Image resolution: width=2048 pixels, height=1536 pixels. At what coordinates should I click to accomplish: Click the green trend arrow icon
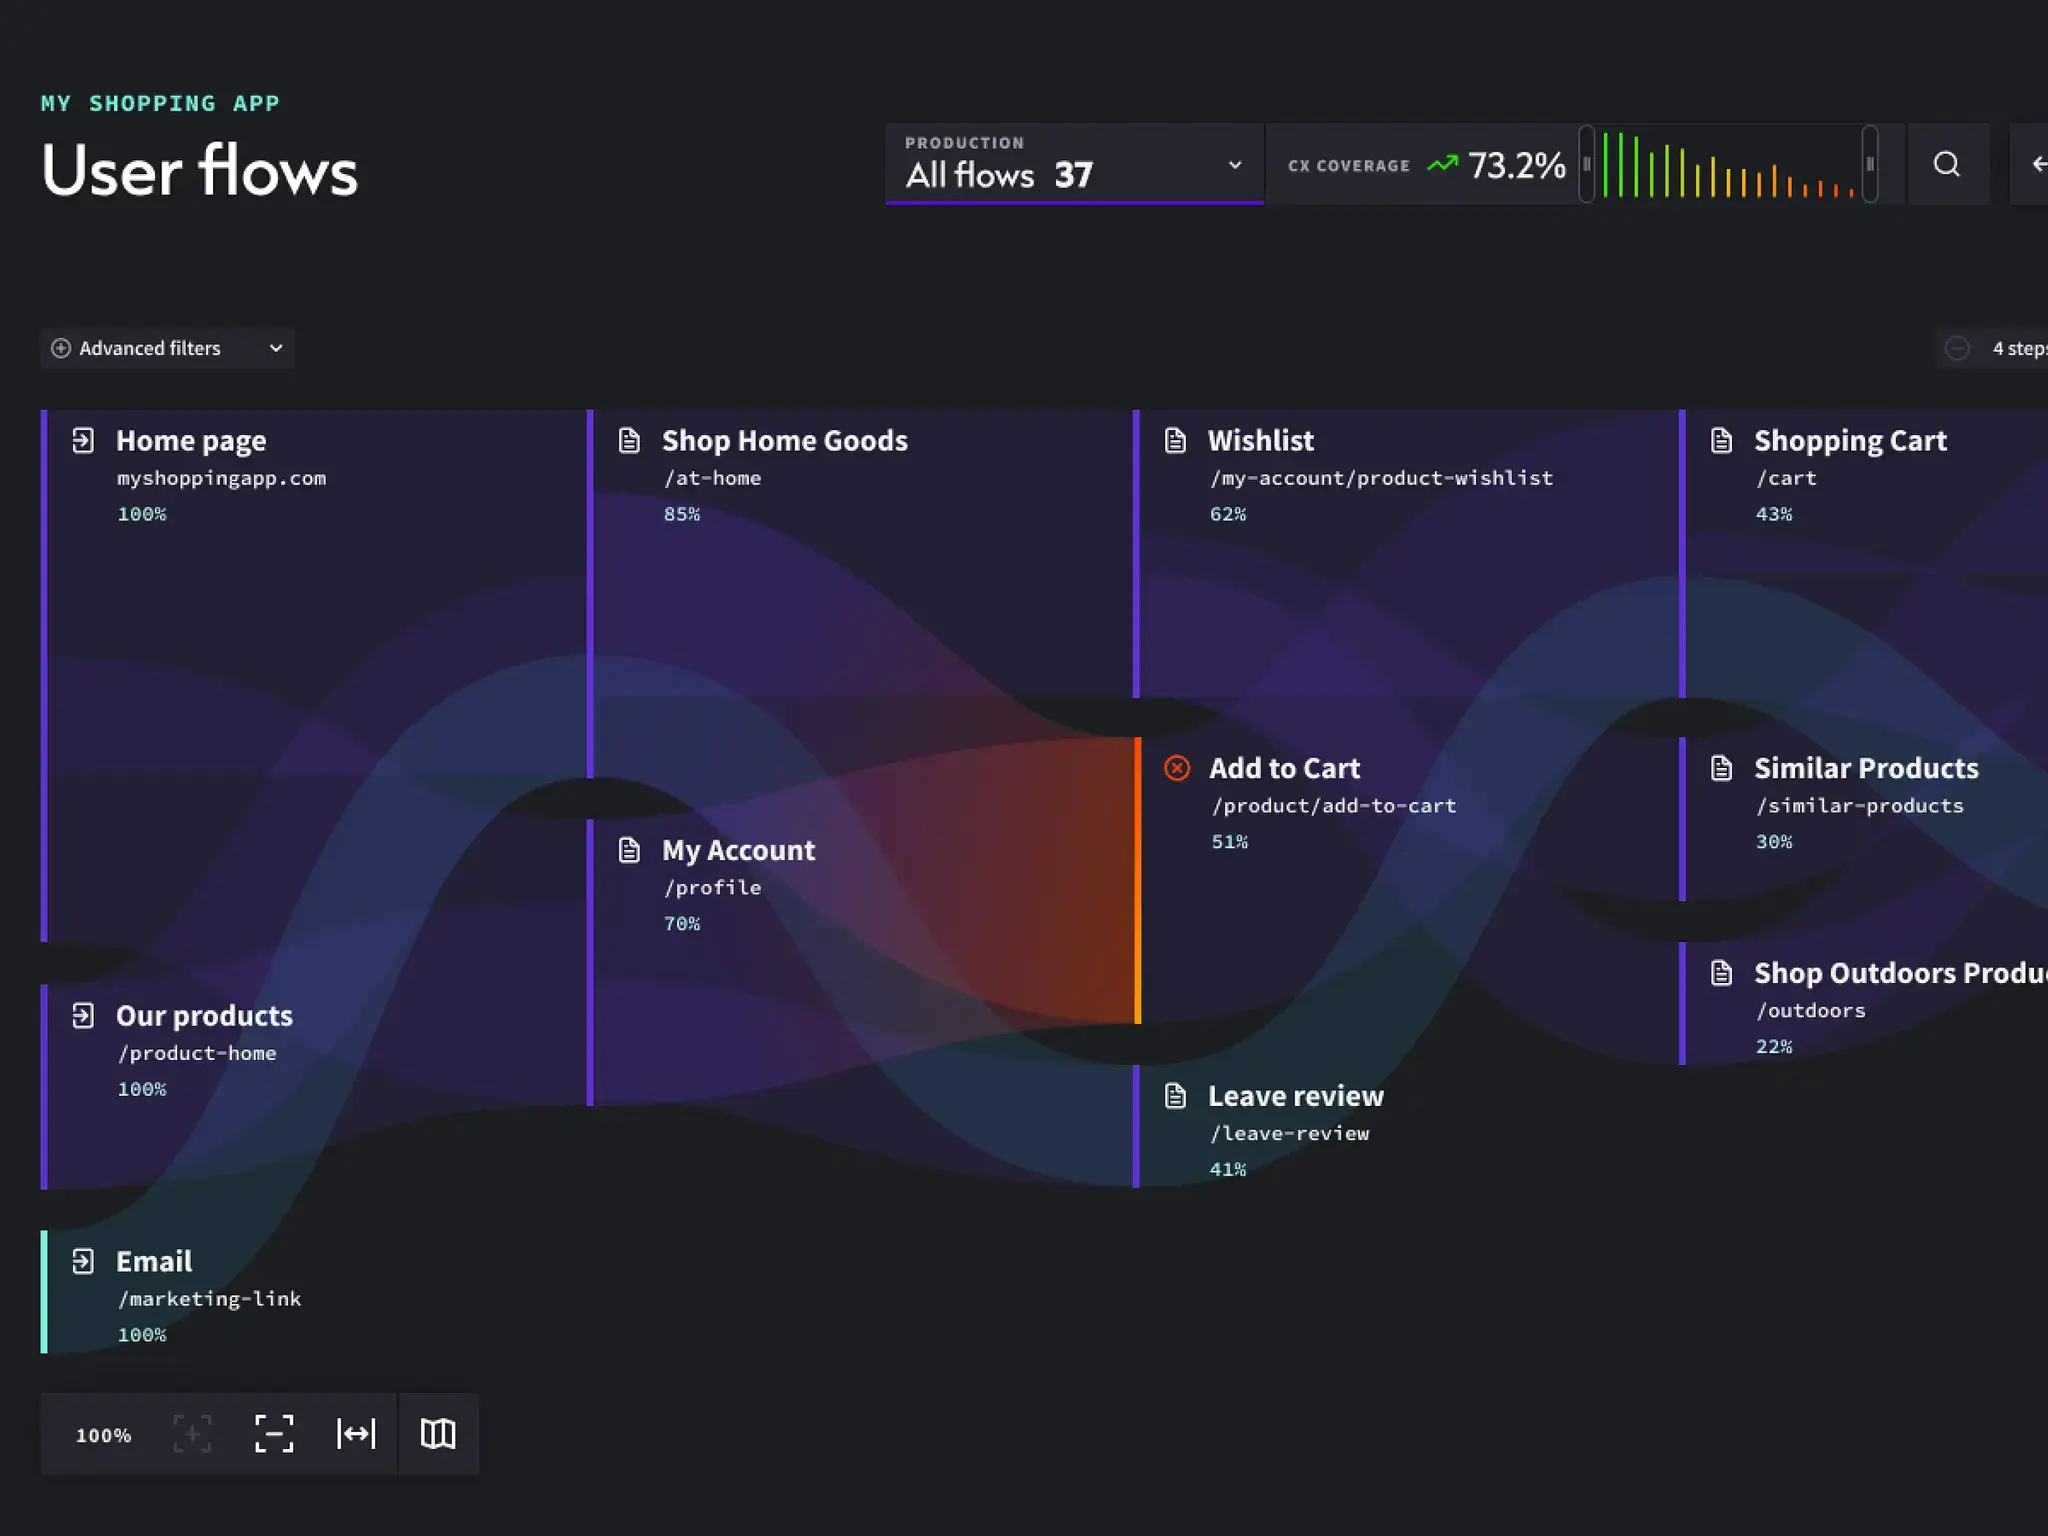click(x=1442, y=163)
